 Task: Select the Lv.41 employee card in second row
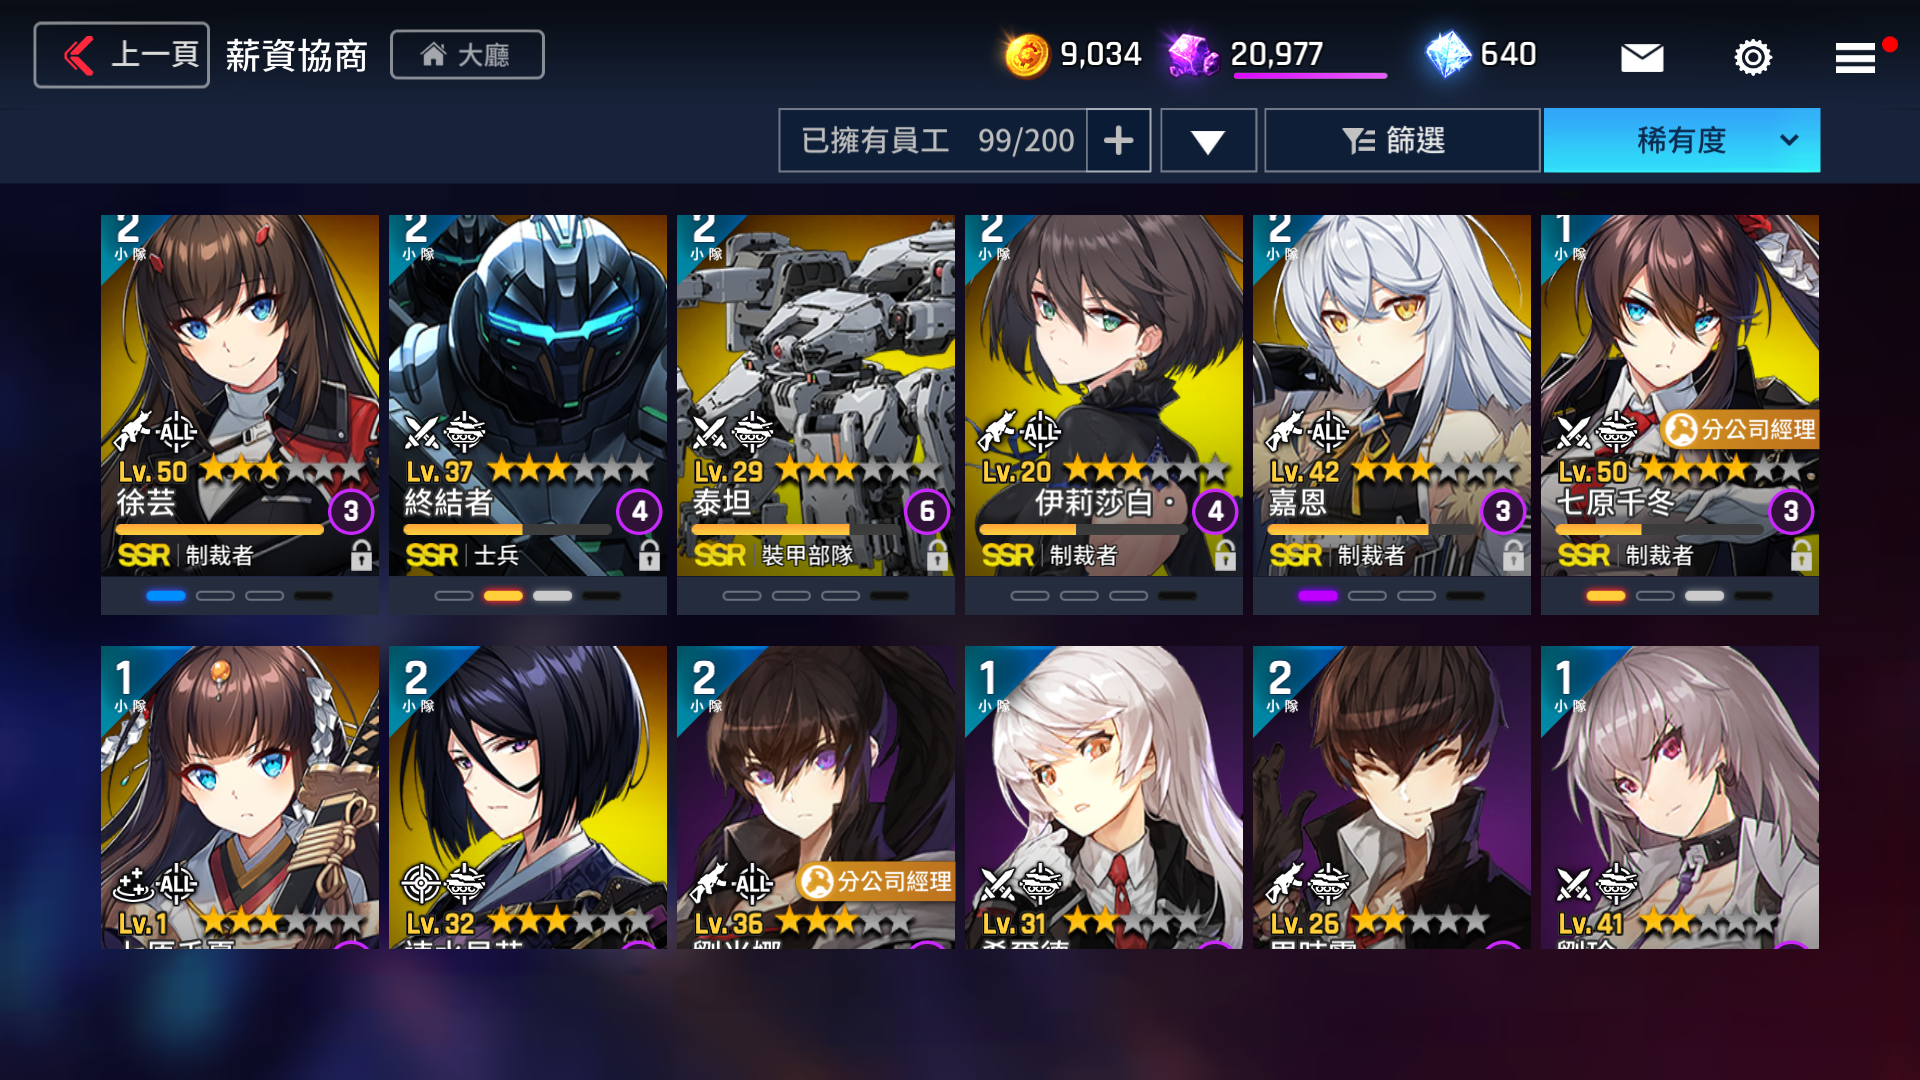click(x=1680, y=797)
